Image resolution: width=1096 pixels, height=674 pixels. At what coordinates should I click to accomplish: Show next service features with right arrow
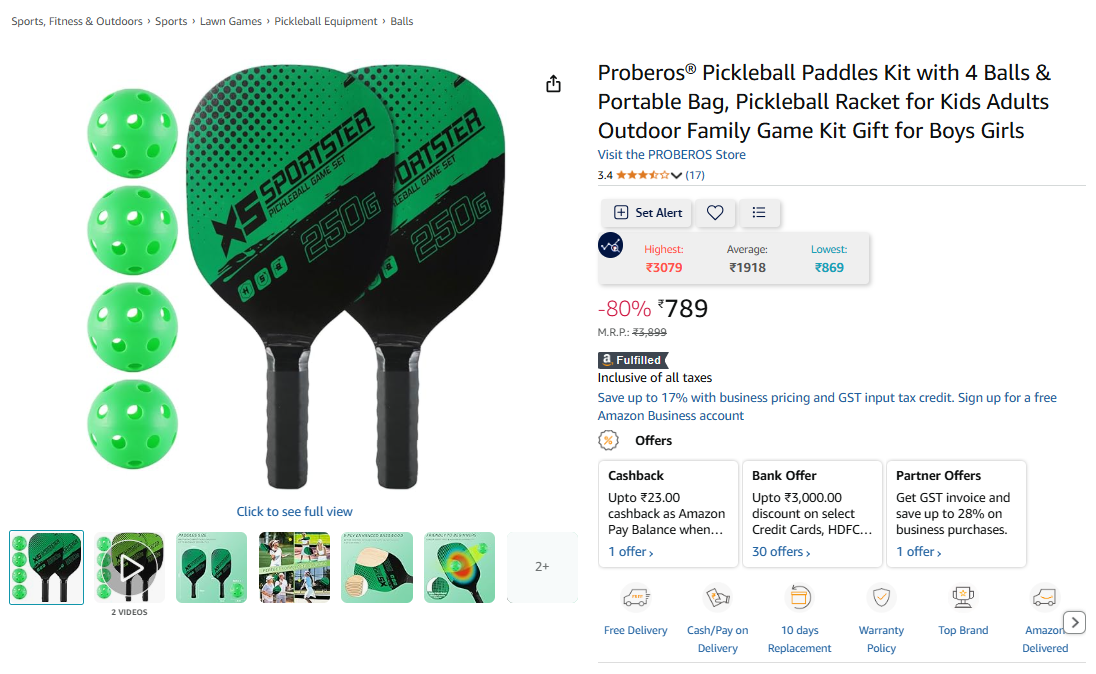[x=1074, y=622]
